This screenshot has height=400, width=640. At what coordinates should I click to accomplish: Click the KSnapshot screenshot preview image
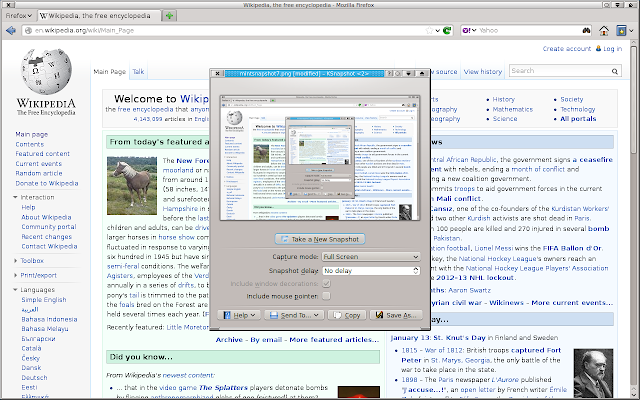pos(320,158)
